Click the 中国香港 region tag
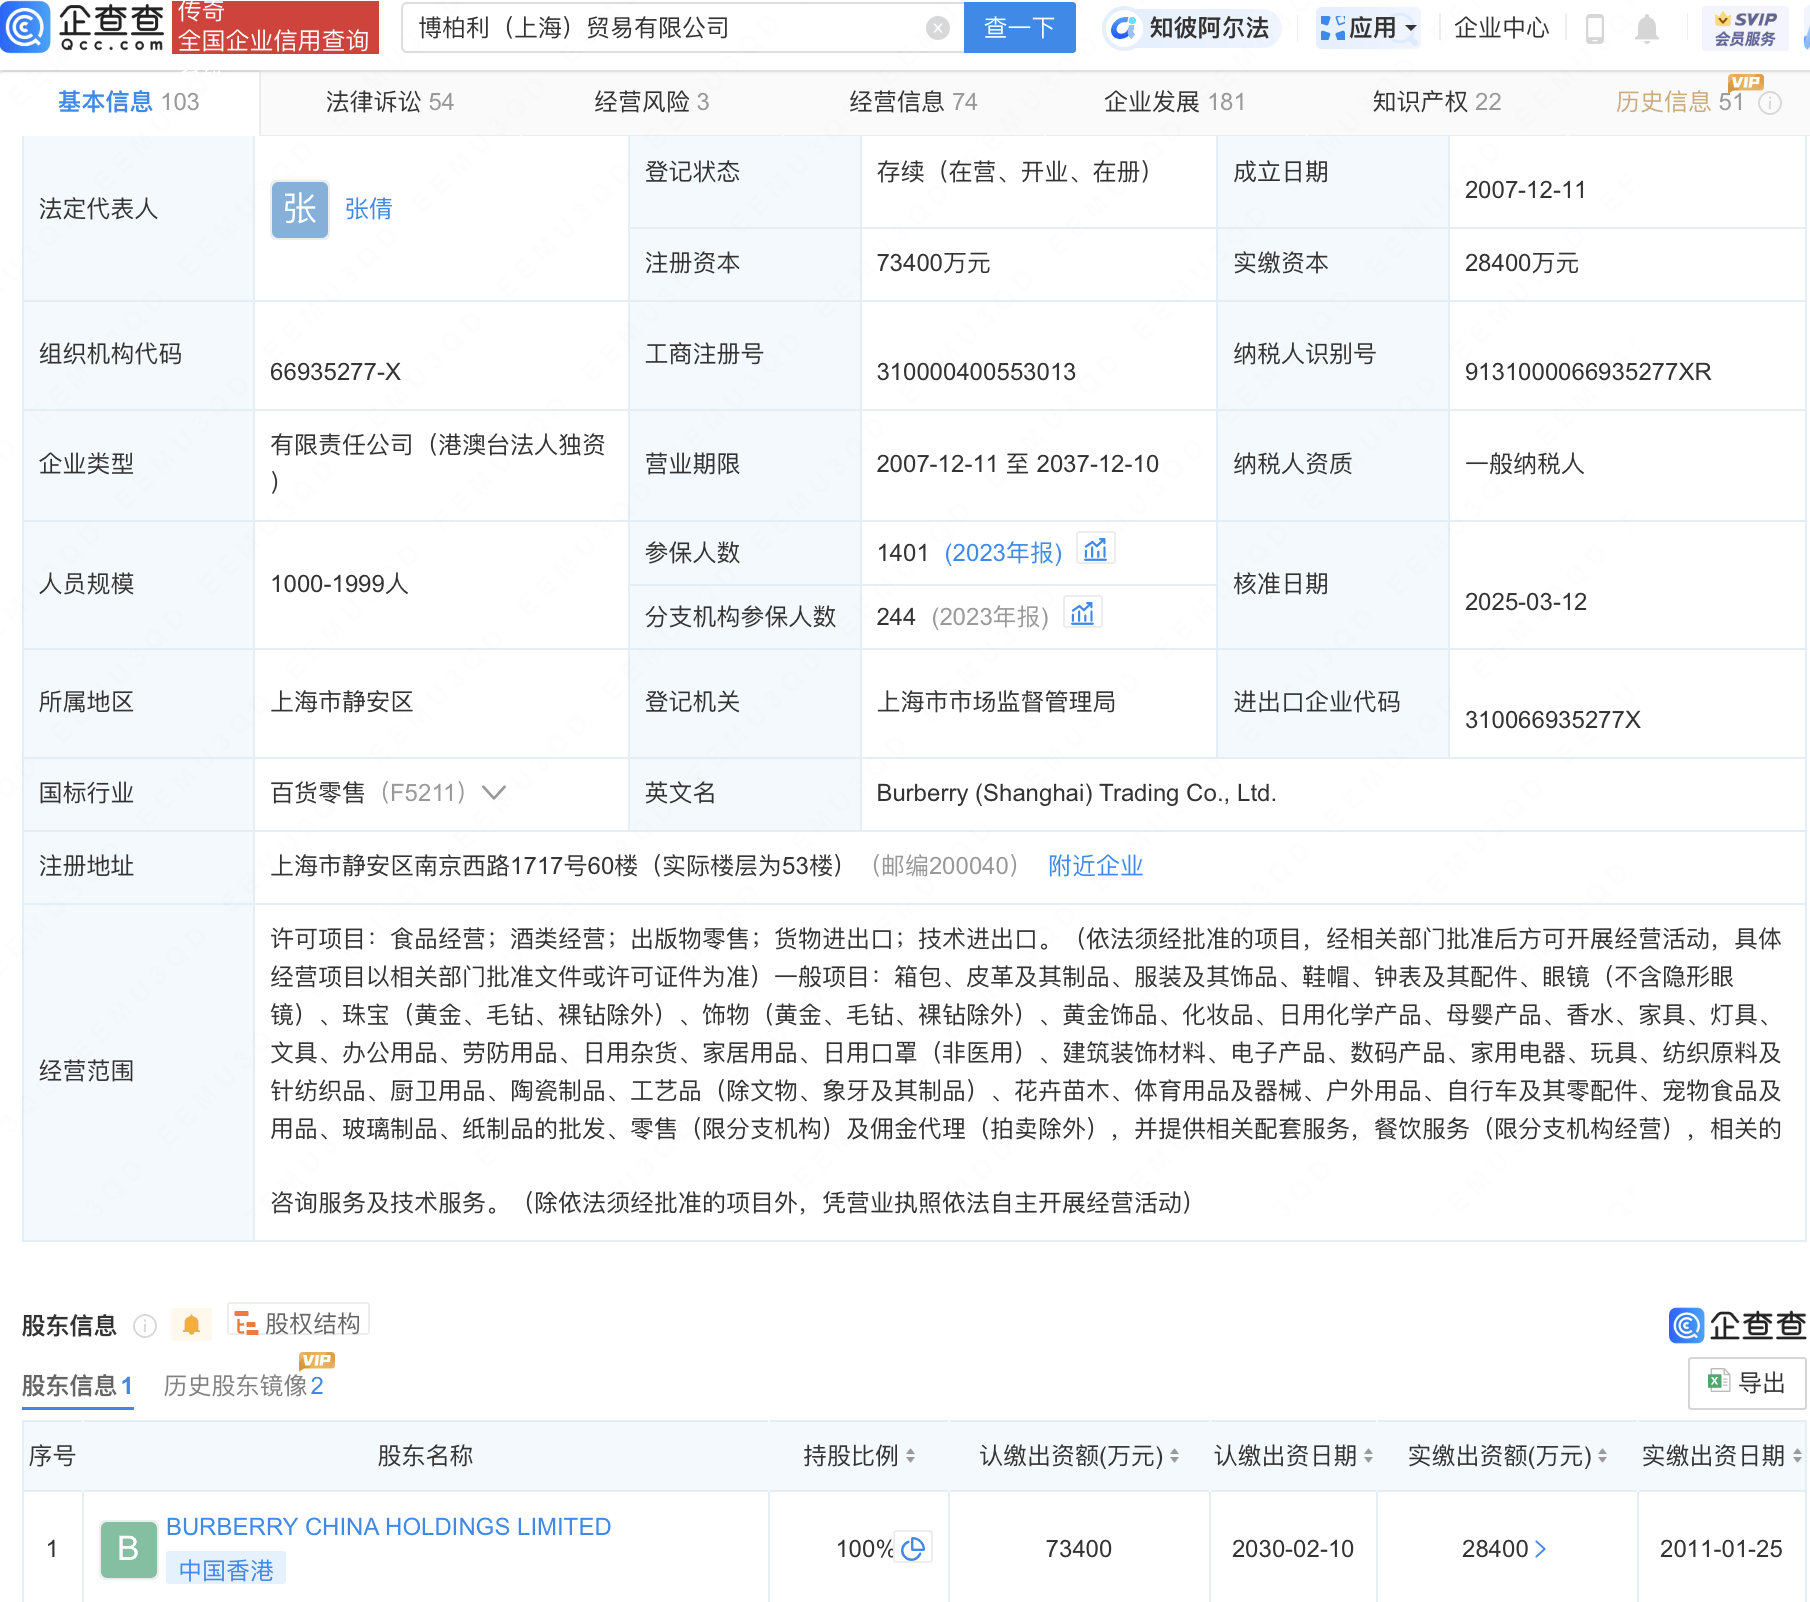 (x=226, y=1570)
